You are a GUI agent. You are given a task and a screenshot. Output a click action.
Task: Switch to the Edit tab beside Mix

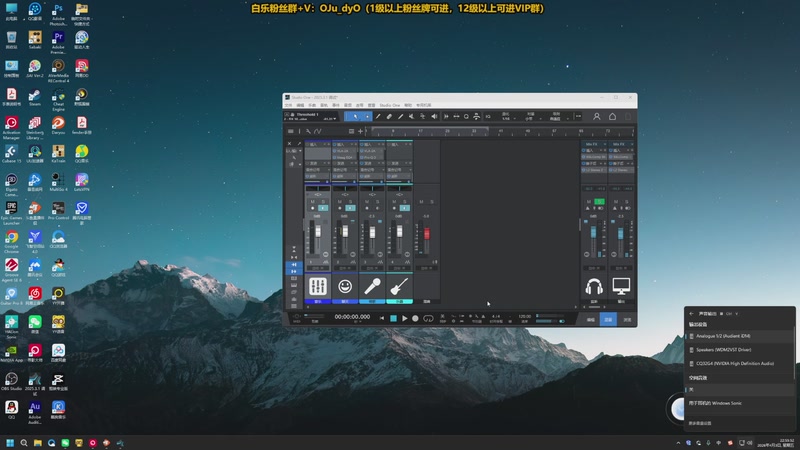point(591,319)
